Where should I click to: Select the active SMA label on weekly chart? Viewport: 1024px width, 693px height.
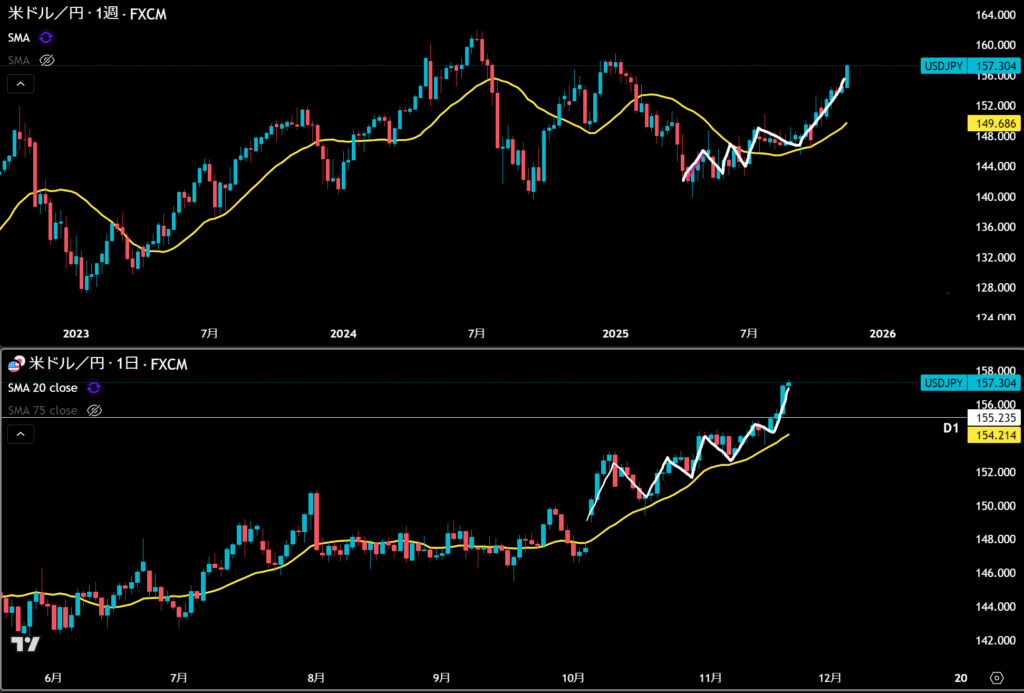(19, 36)
